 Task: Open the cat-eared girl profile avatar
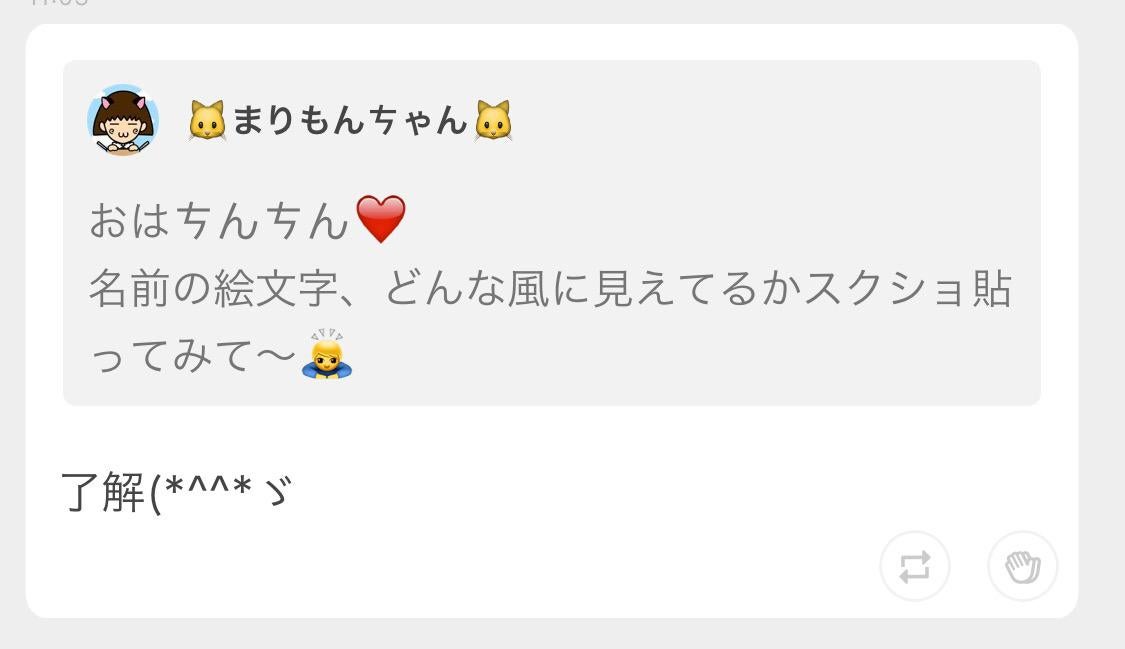click(x=123, y=119)
